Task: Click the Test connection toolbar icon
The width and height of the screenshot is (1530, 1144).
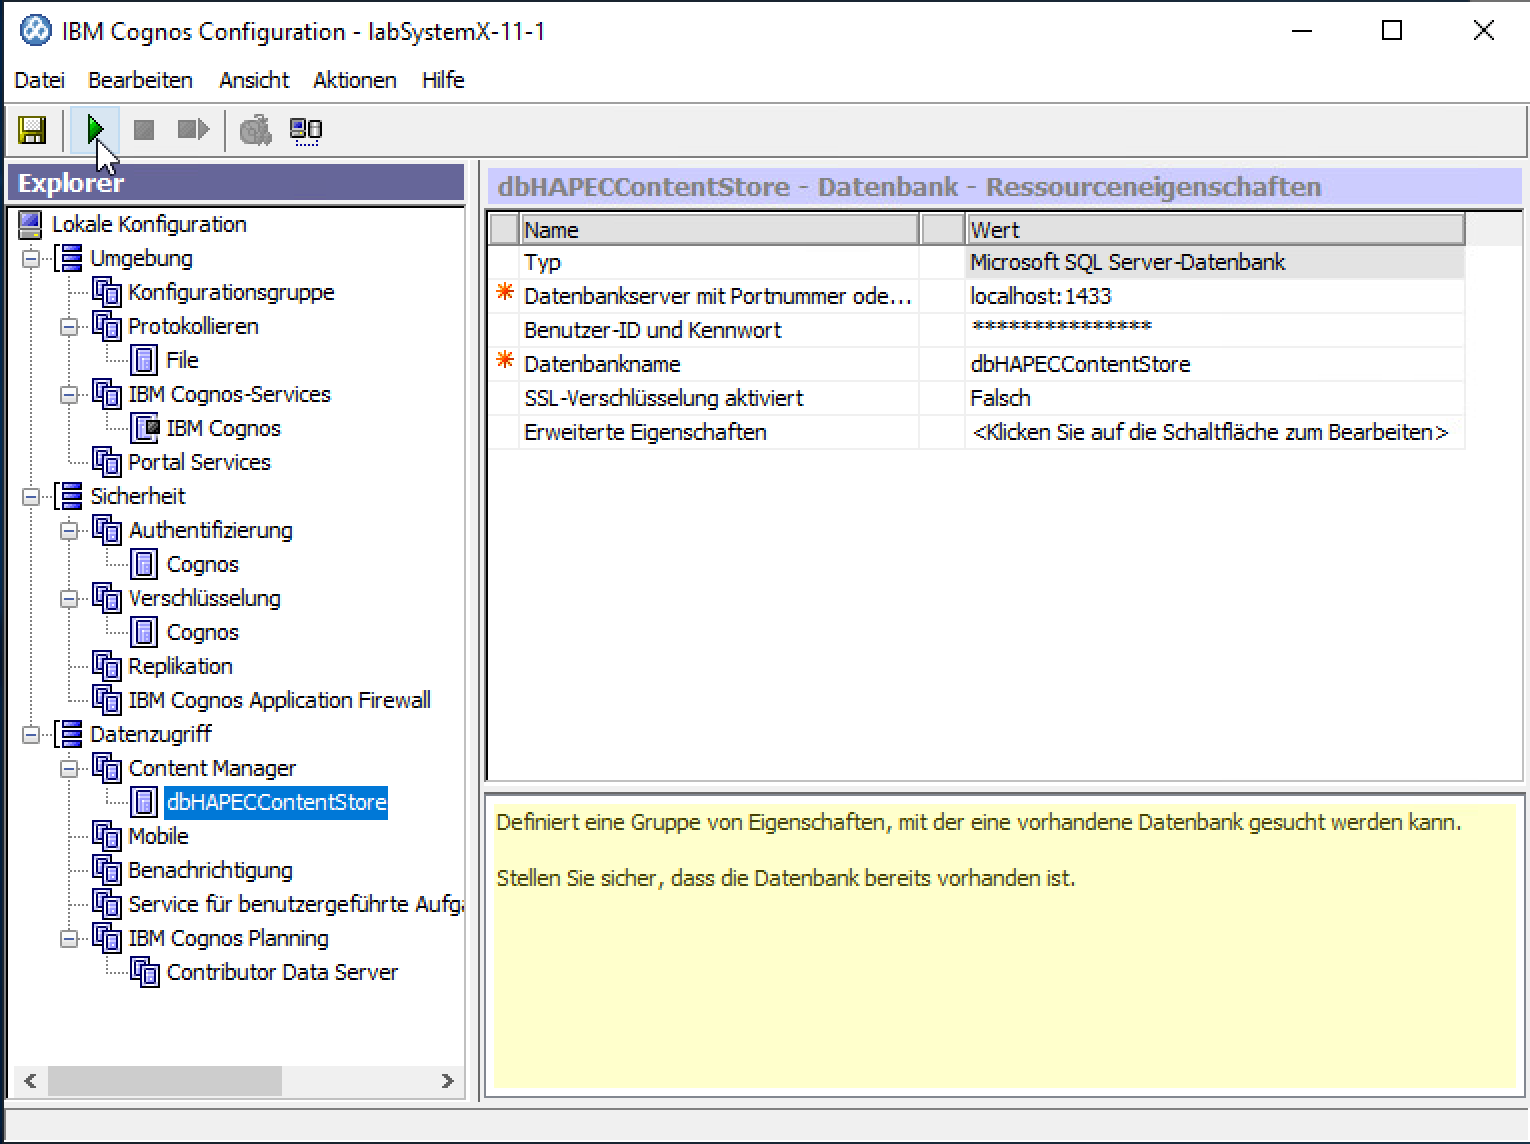Action: 256,130
